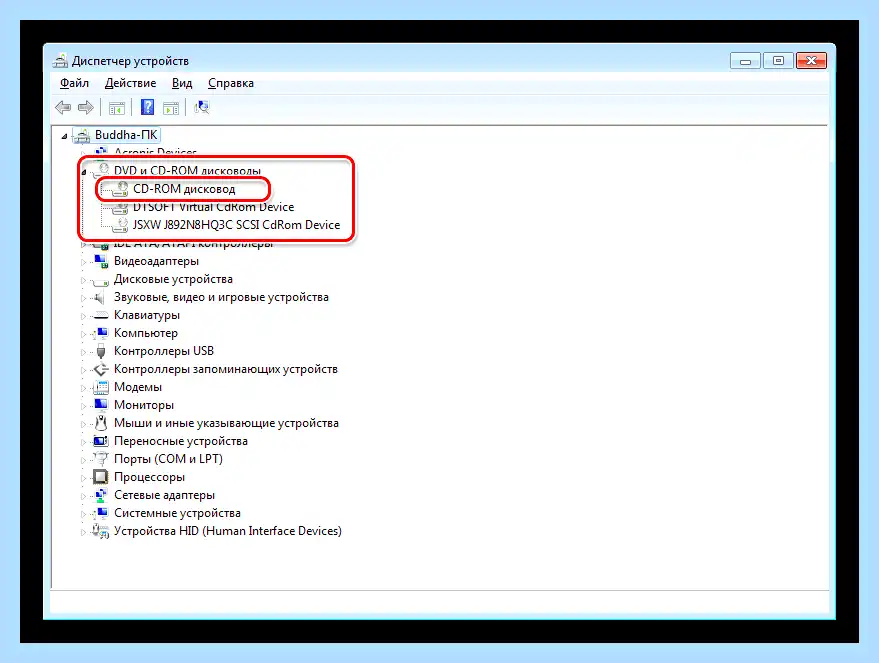This screenshot has width=879, height=663.
Task: Open the Действие menu
Action: point(131,83)
